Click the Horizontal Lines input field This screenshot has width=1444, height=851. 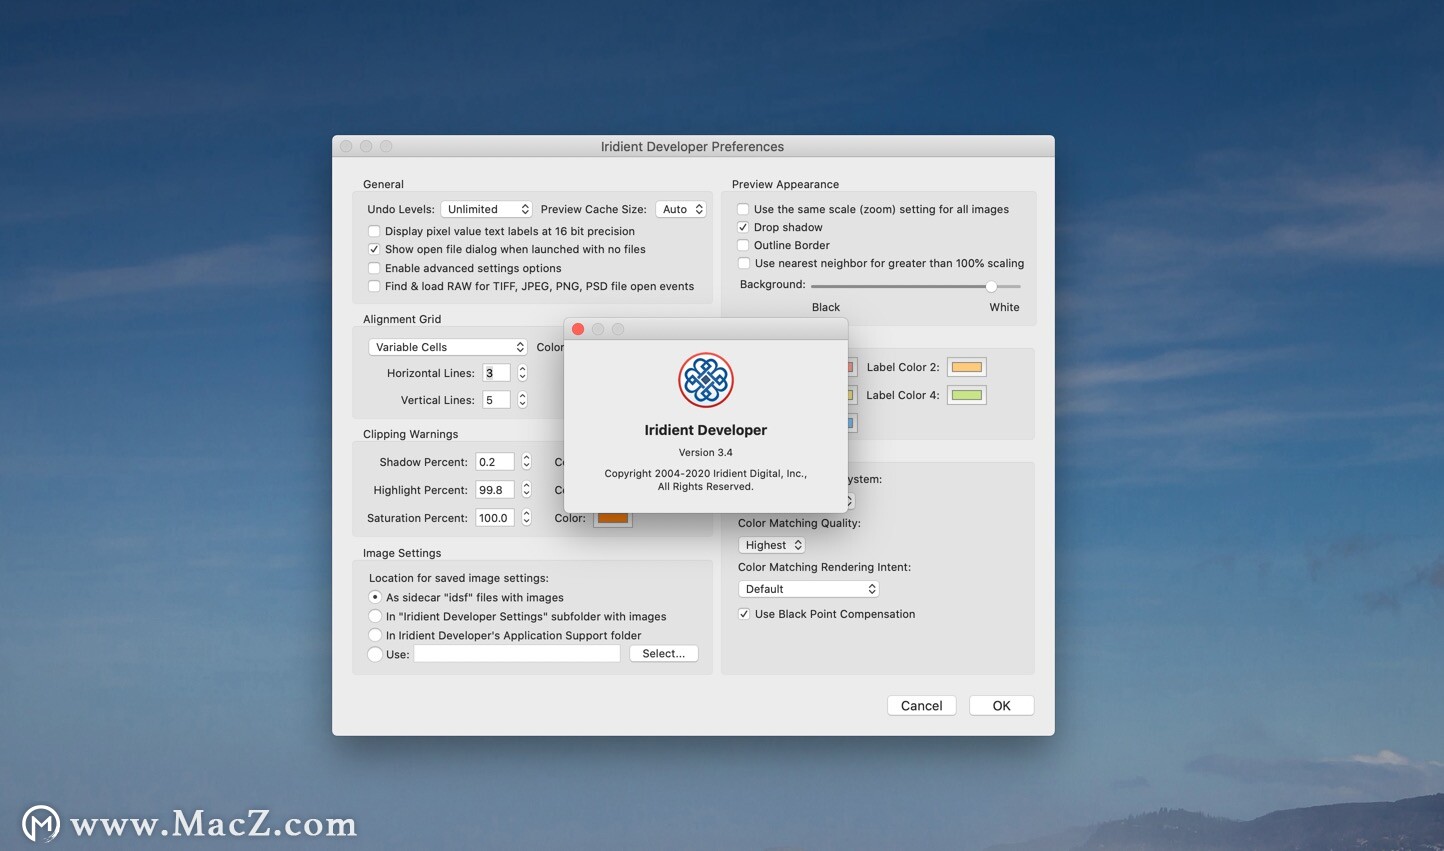pyautogui.click(x=496, y=373)
